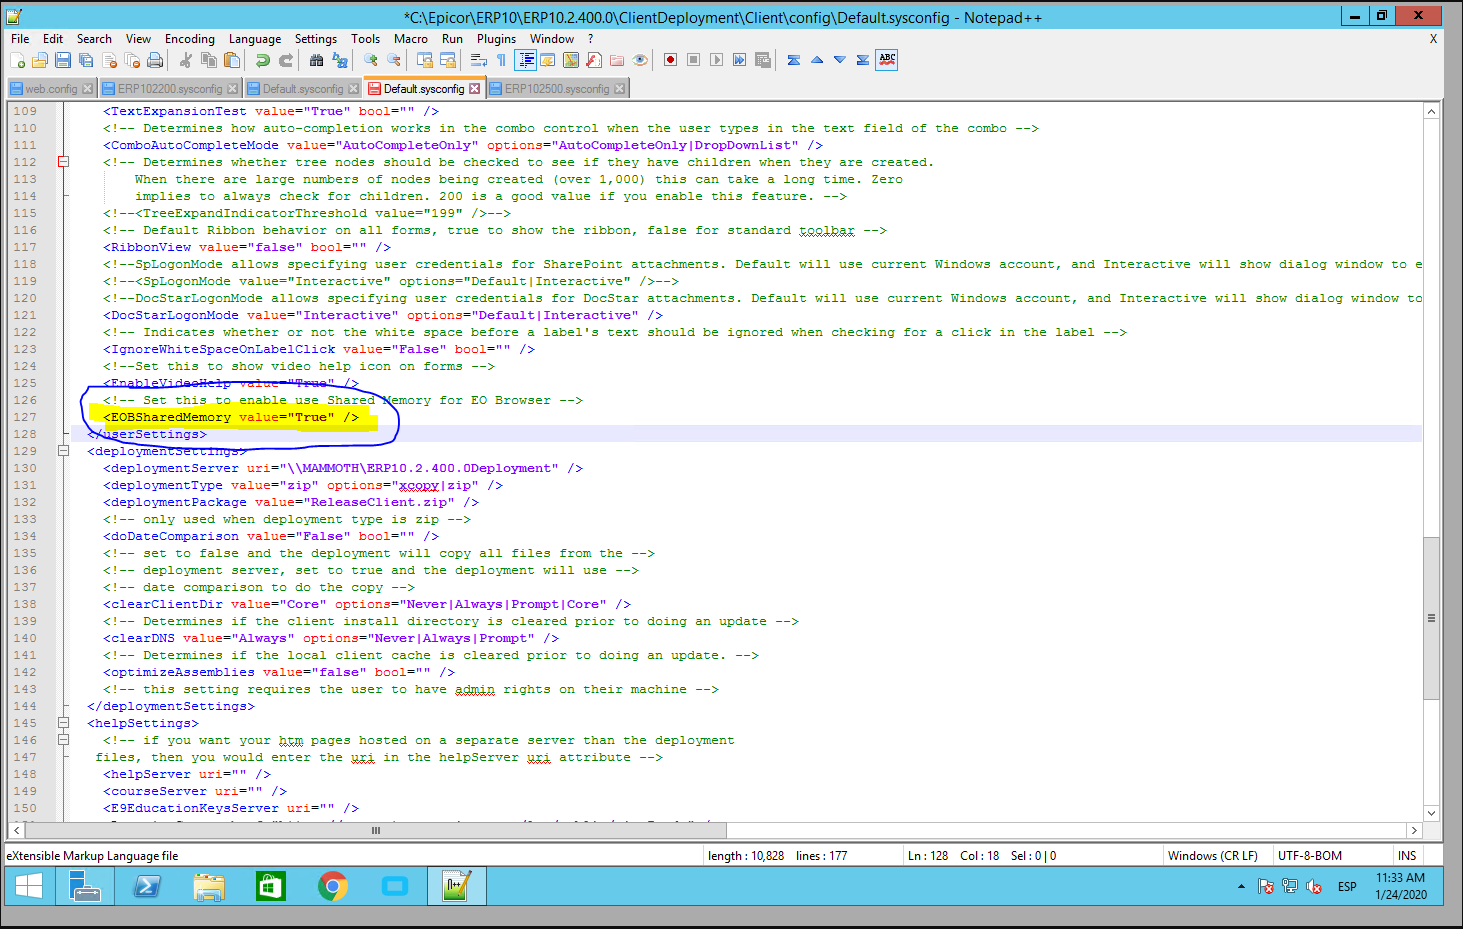Toggle file monitoring eye icon
The width and height of the screenshot is (1463, 929).
tap(640, 60)
